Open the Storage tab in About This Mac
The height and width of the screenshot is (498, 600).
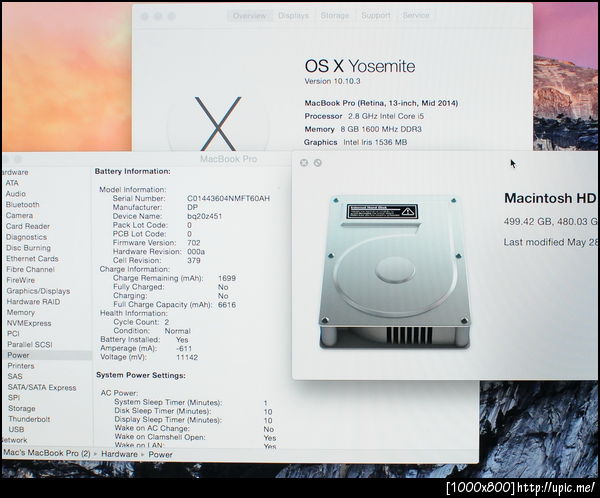click(335, 16)
